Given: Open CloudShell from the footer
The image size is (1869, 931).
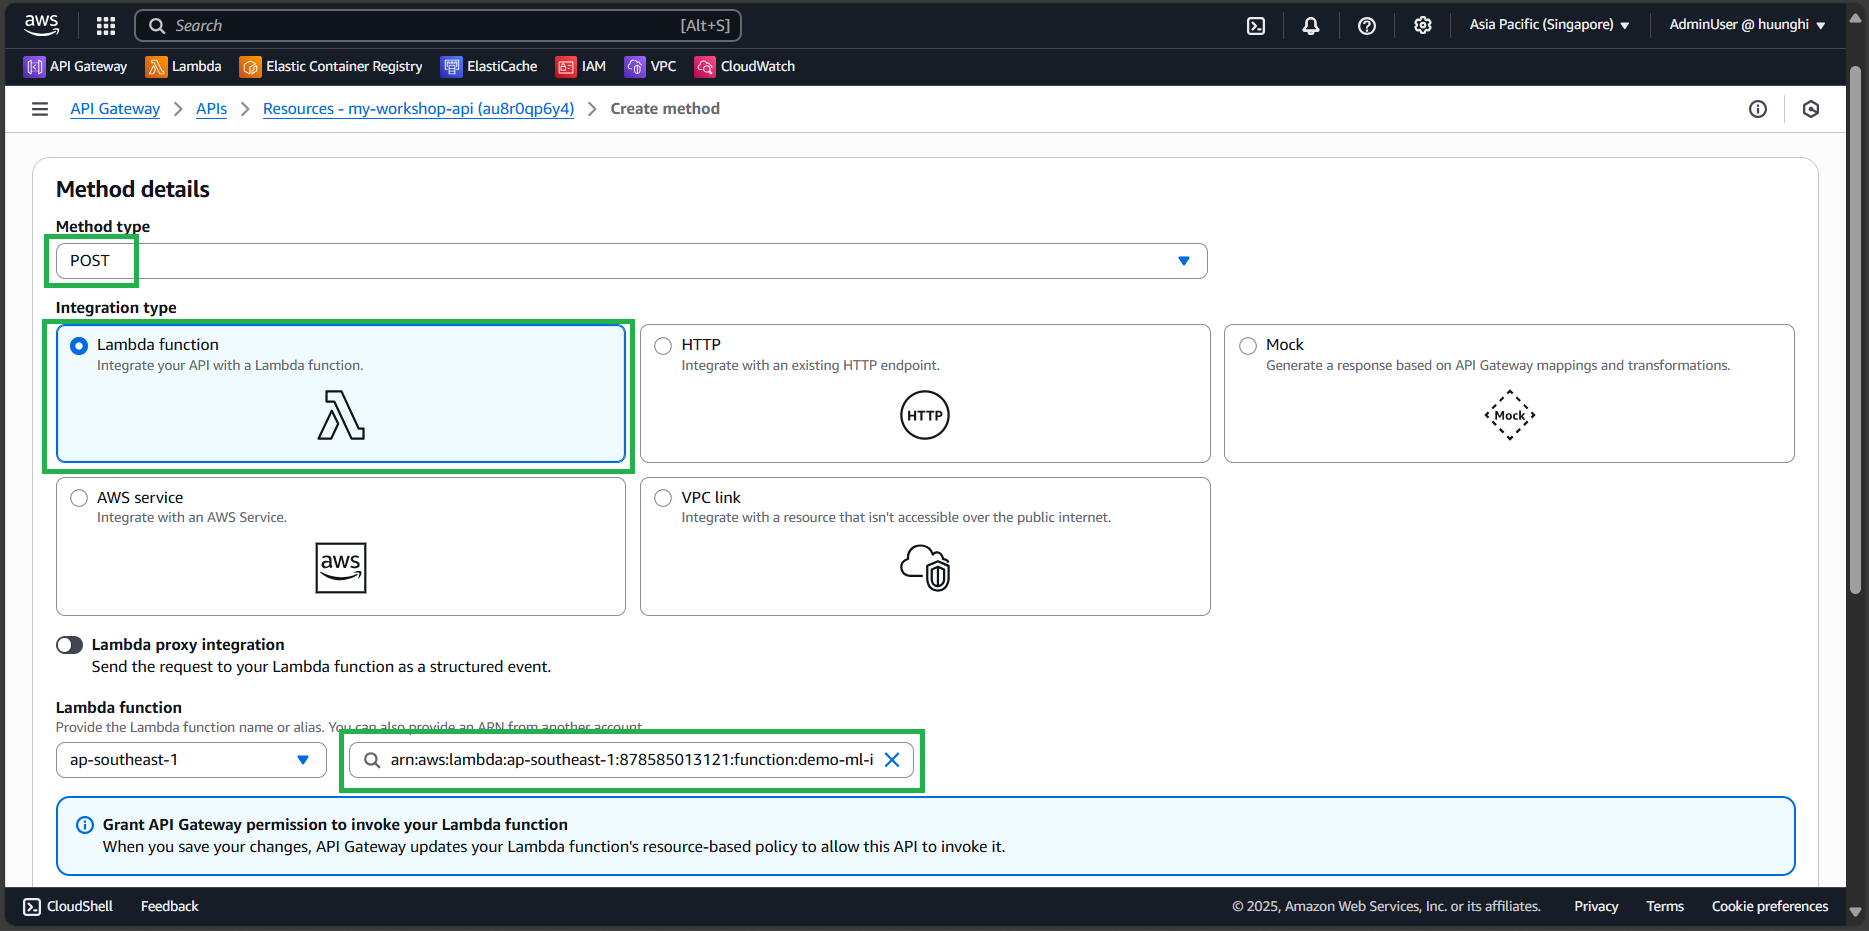Looking at the screenshot, I should click(68, 907).
